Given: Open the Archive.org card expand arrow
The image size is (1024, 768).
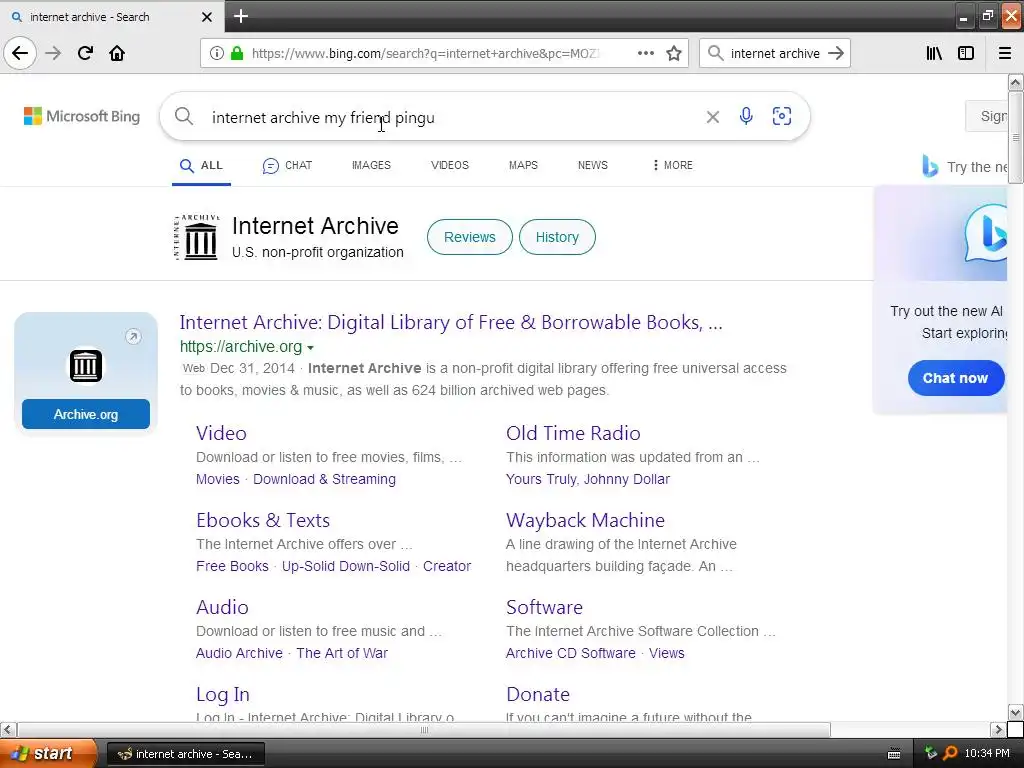Looking at the screenshot, I should click(133, 336).
